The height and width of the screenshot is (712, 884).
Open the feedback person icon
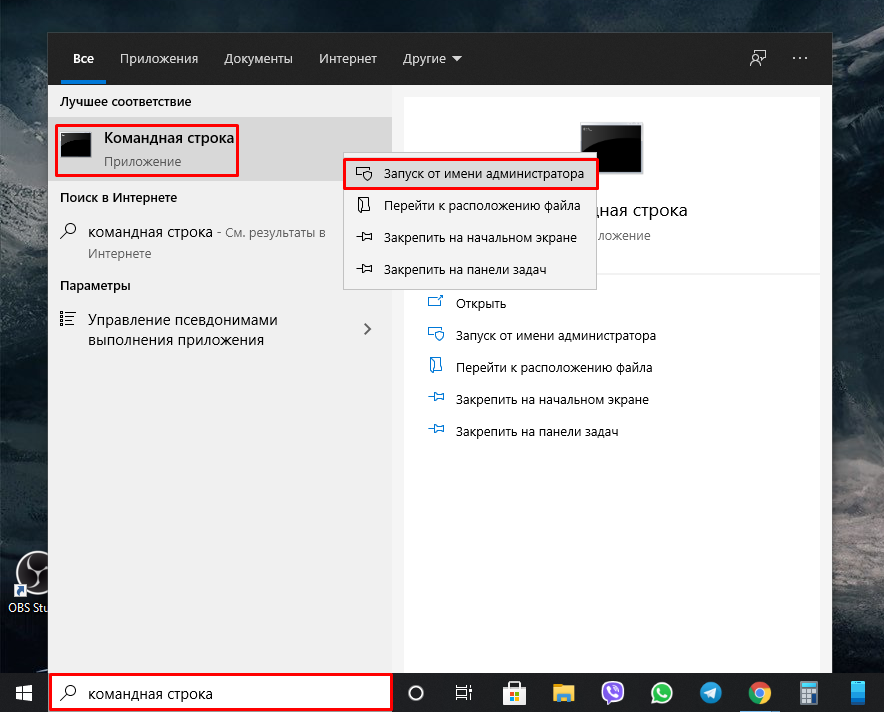[x=758, y=58]
